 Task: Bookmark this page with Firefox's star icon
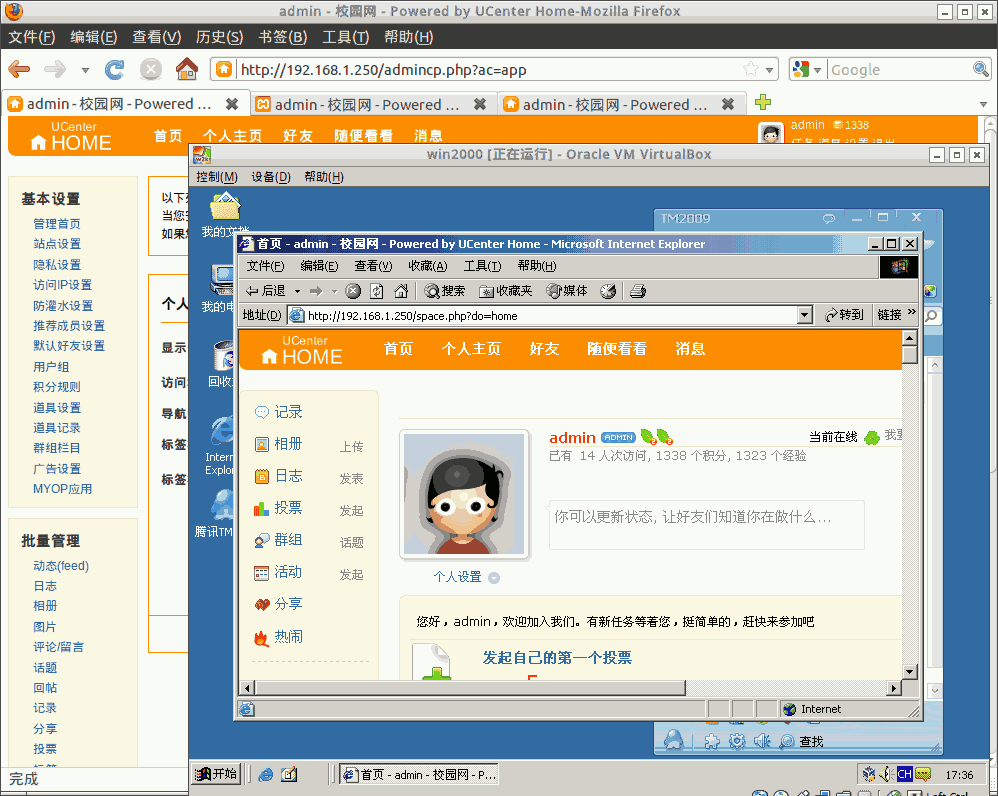coord(751,69)
